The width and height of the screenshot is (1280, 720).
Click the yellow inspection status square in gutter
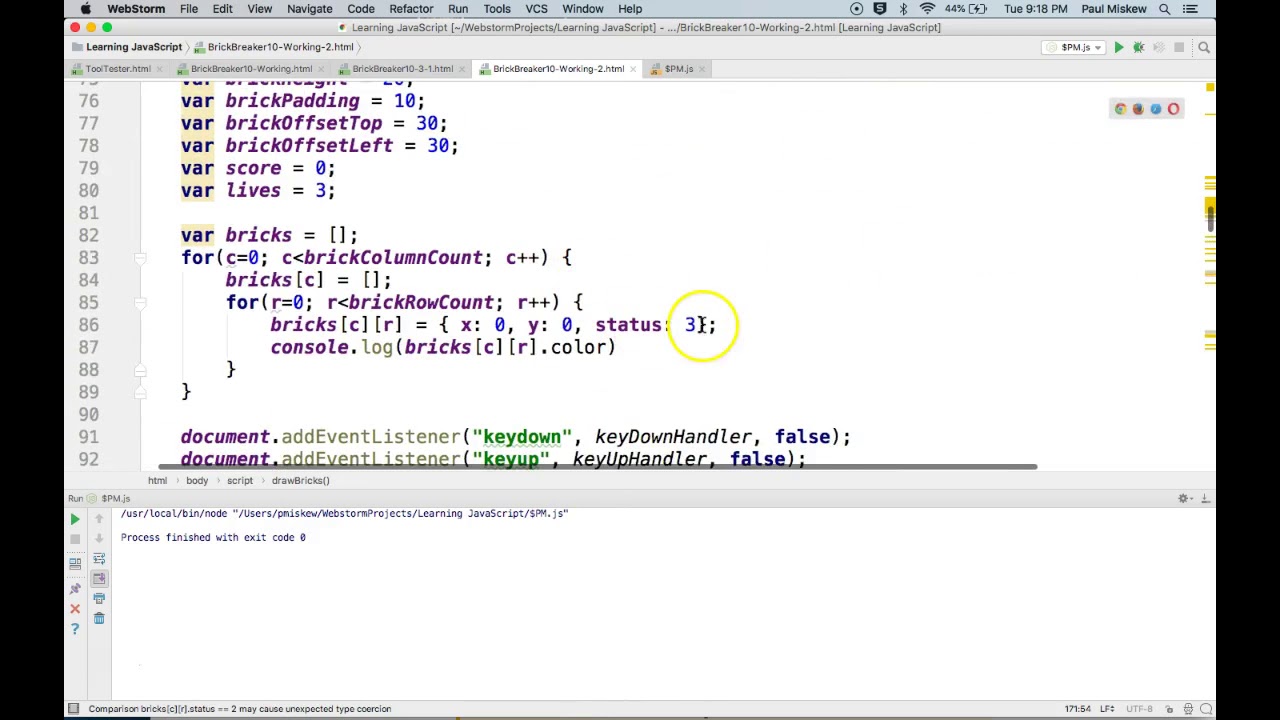pyautogui.click(x=1210, y=89)
